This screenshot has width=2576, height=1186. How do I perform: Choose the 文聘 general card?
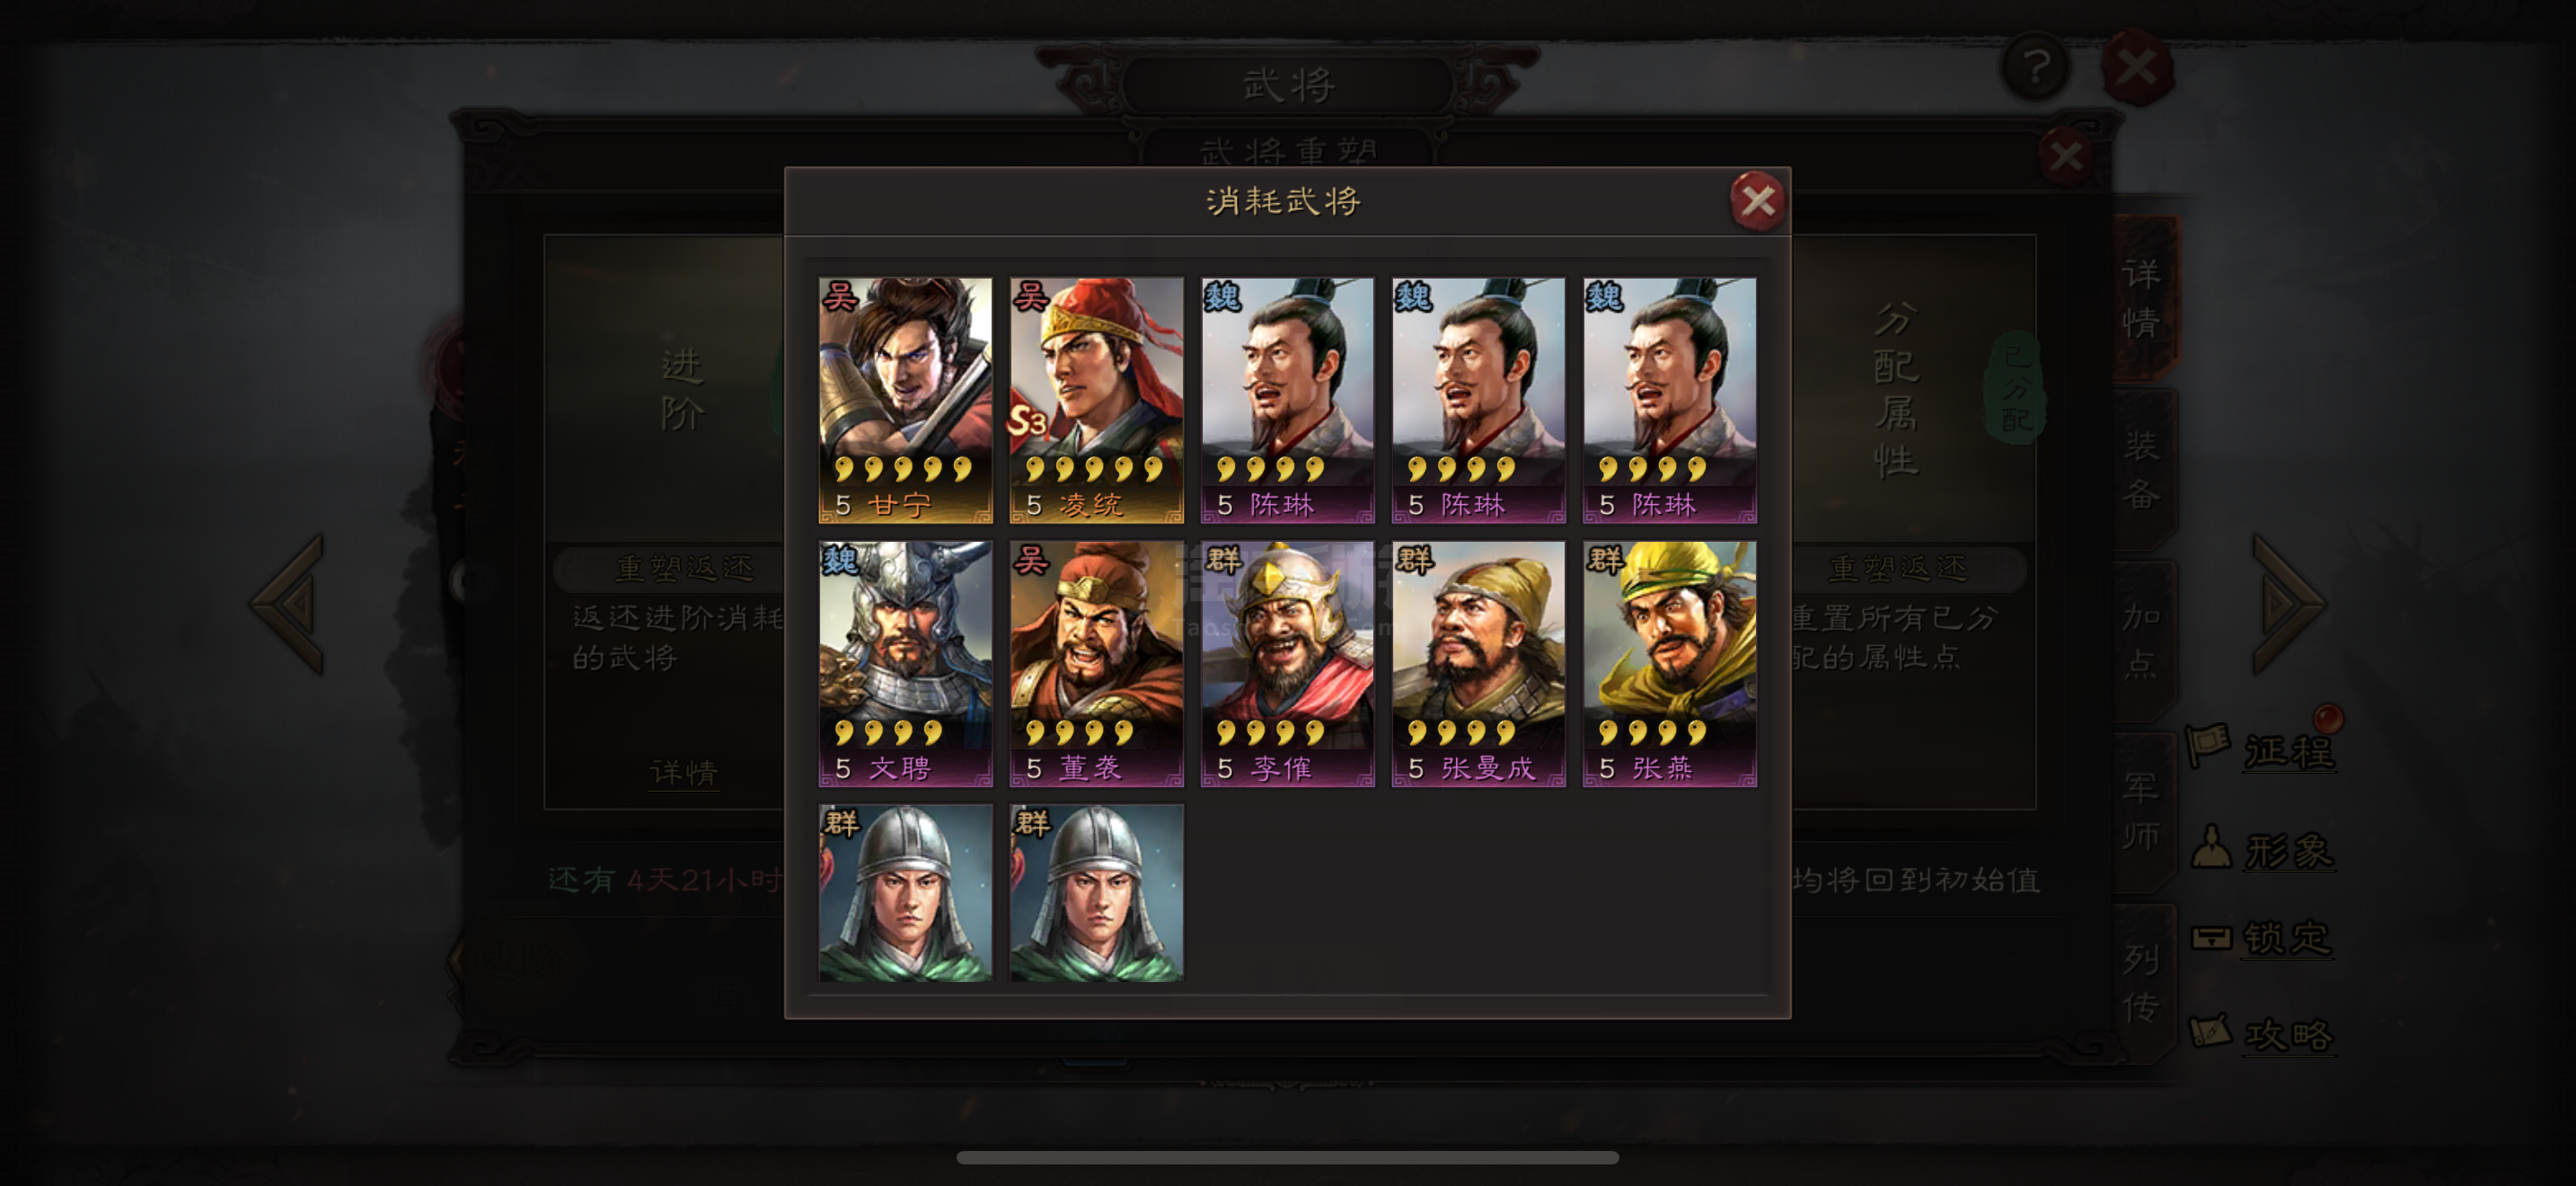[x=905, y=664]
